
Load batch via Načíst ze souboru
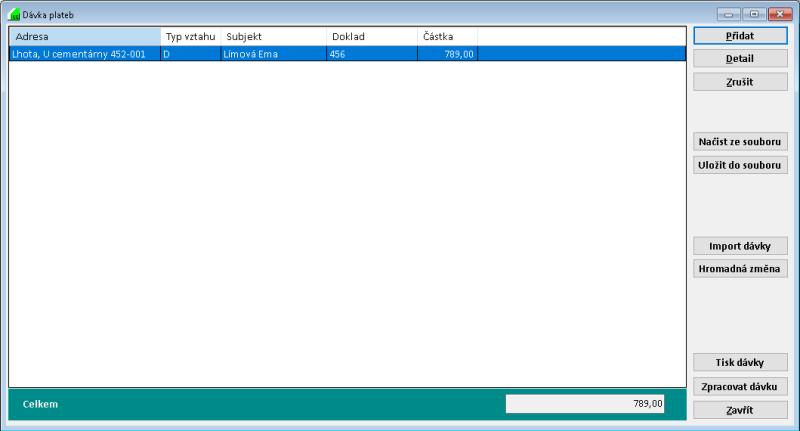point(740,142)
